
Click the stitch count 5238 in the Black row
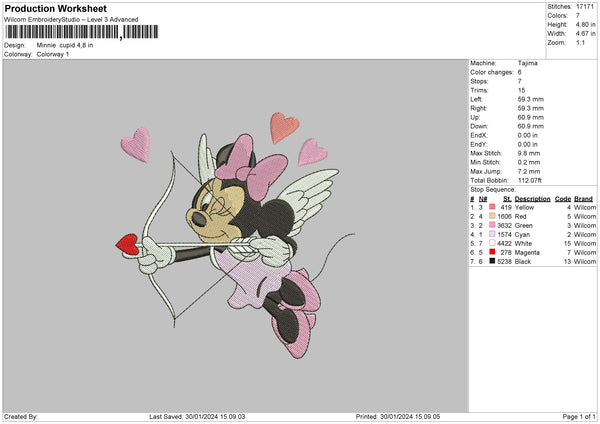[504, 262]
